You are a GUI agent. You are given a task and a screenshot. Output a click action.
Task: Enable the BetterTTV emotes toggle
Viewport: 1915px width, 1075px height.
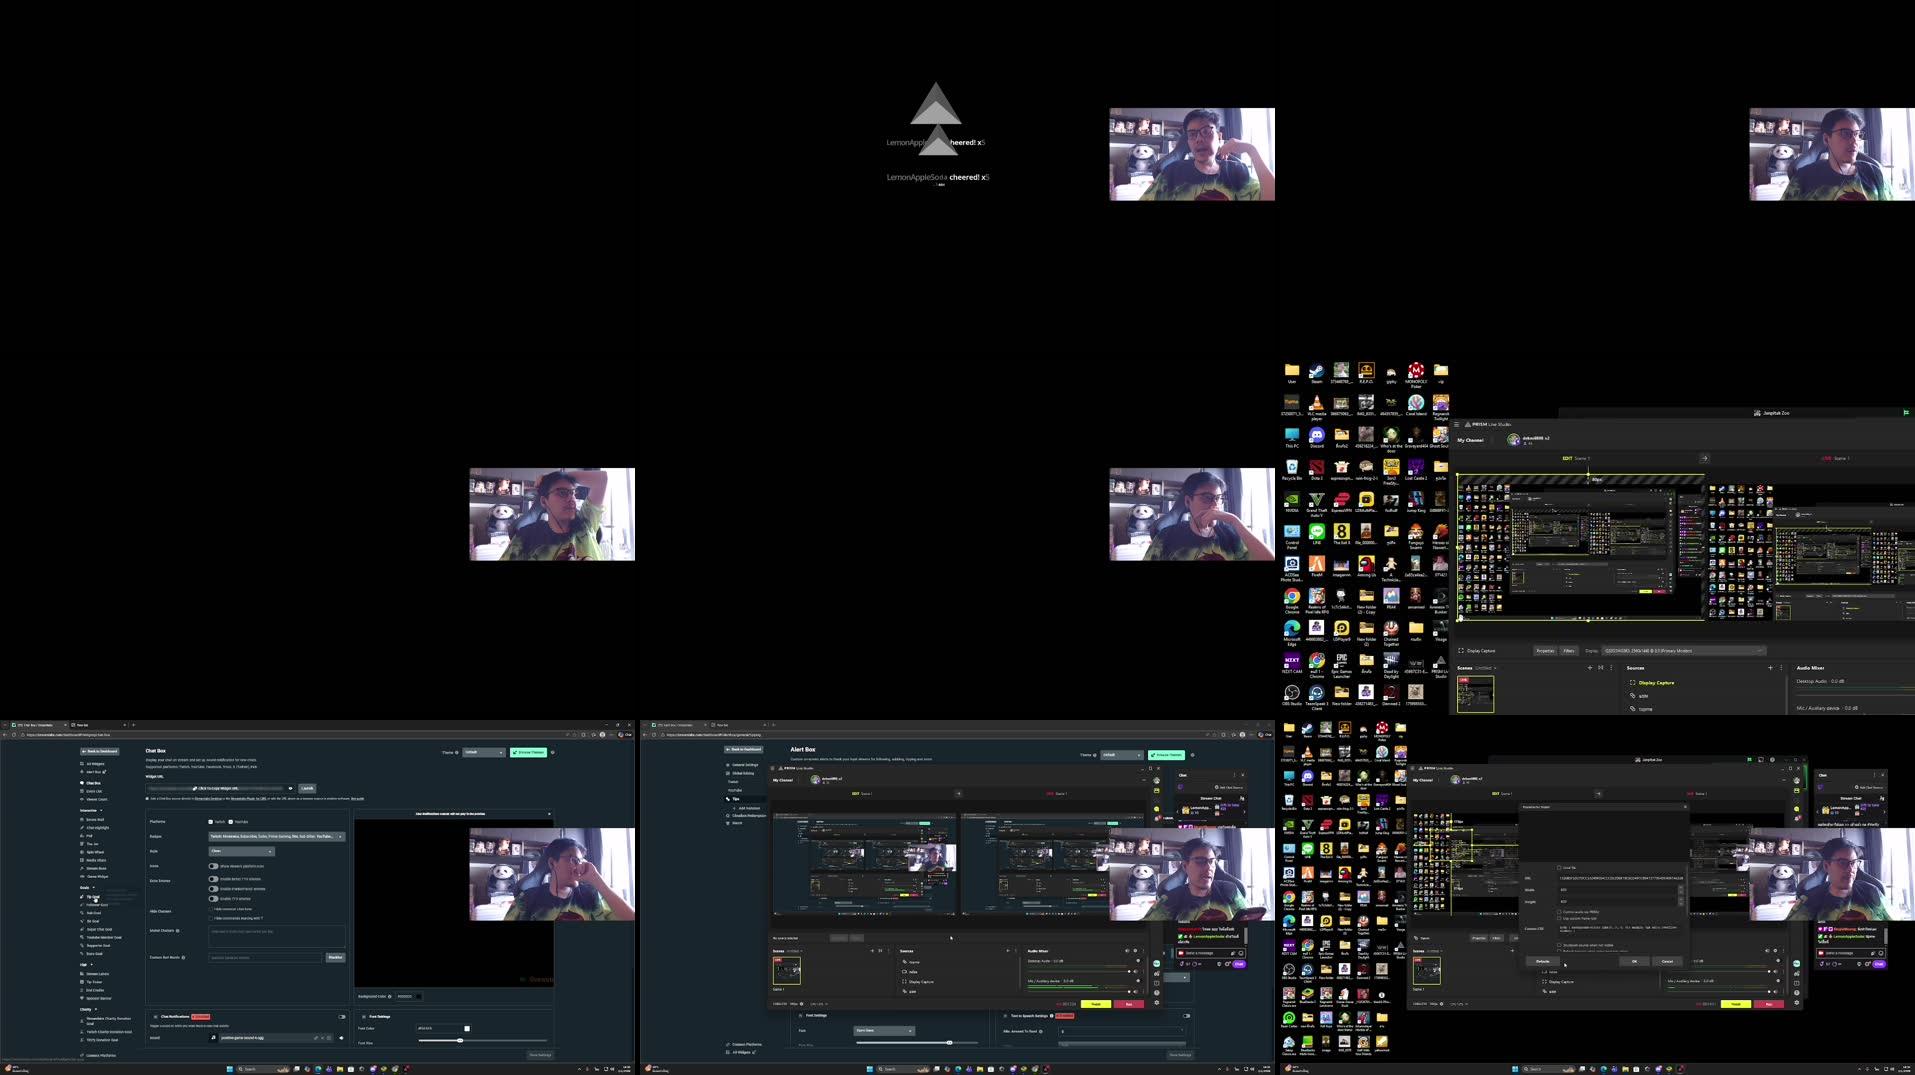[x=214, y=879]
